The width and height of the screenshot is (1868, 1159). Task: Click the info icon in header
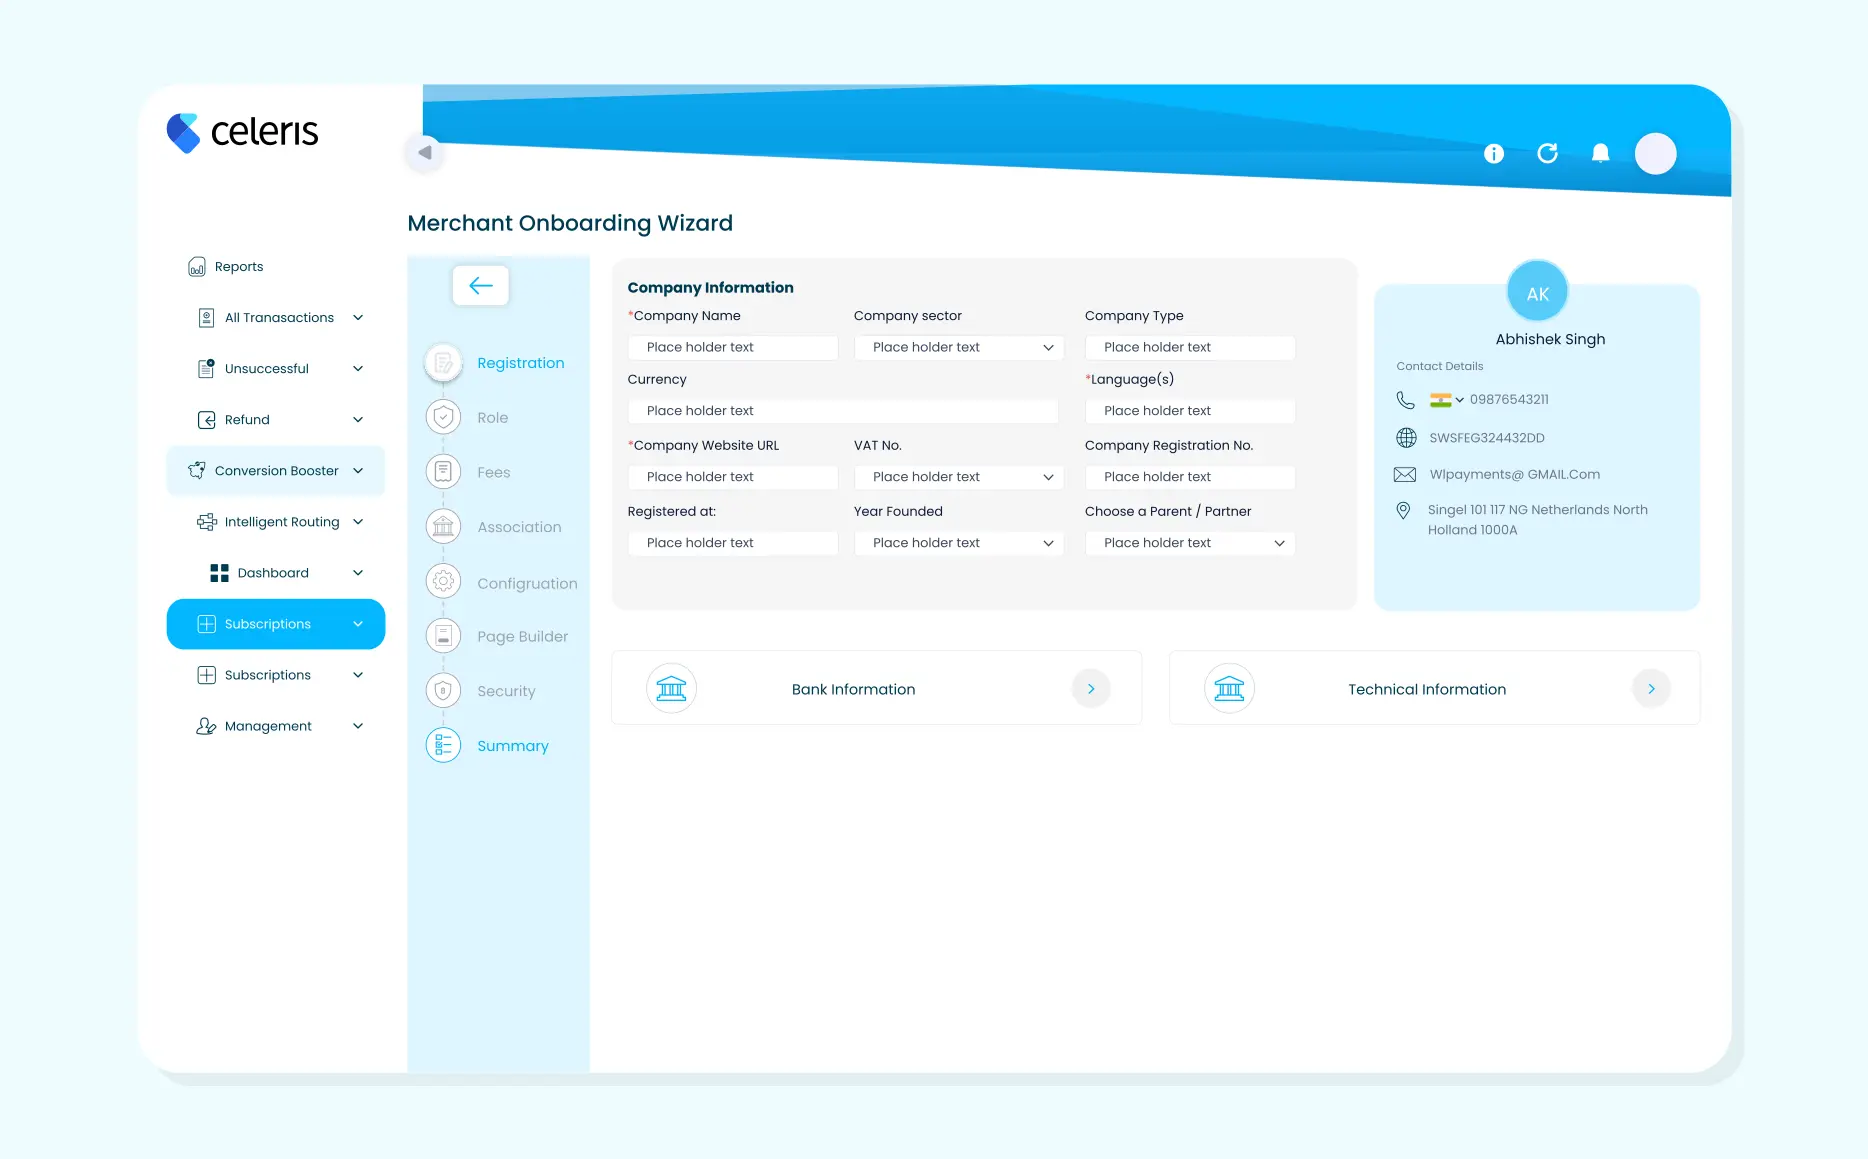tap(1493, 153)
